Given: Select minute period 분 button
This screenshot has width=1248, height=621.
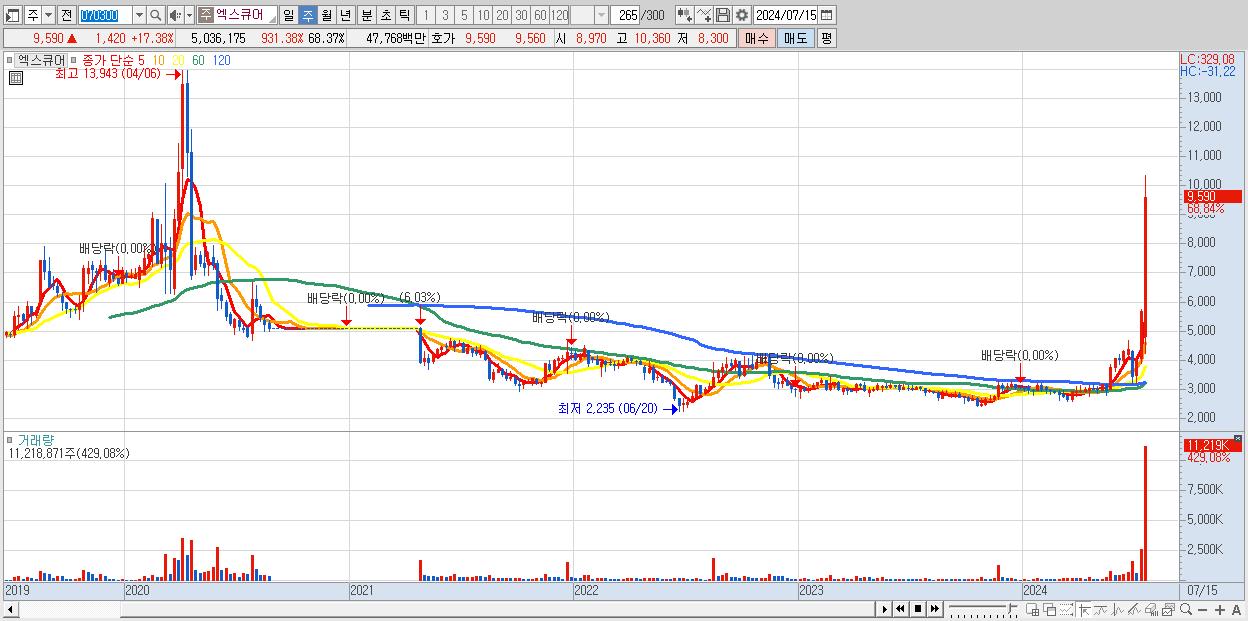Looking at the screenshot, I should (x=366, y=15).
